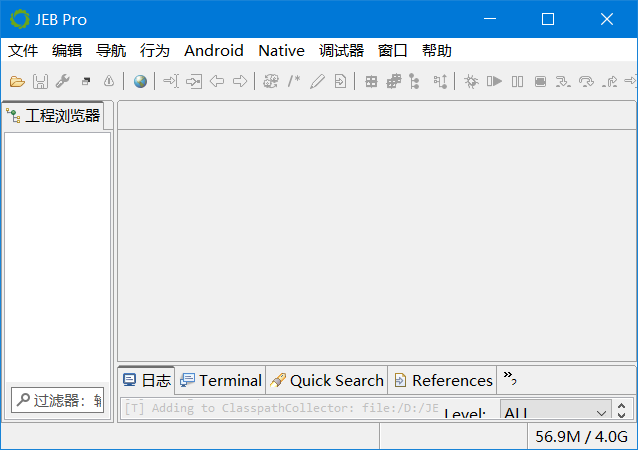Screen dimensions: 638x450
Task: Start the debugger with the bug icon
Action: (x=472, y=81)
